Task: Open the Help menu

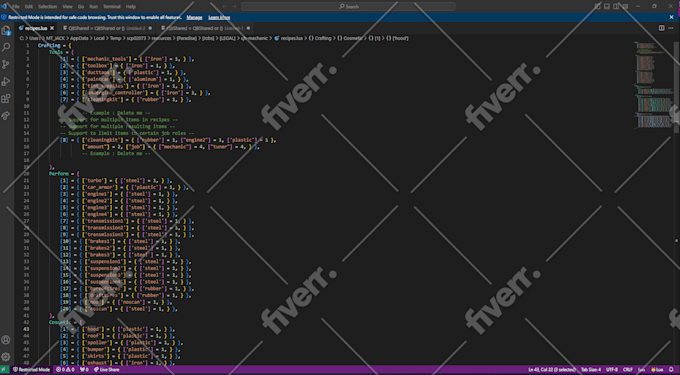Action: coord(131,7)
